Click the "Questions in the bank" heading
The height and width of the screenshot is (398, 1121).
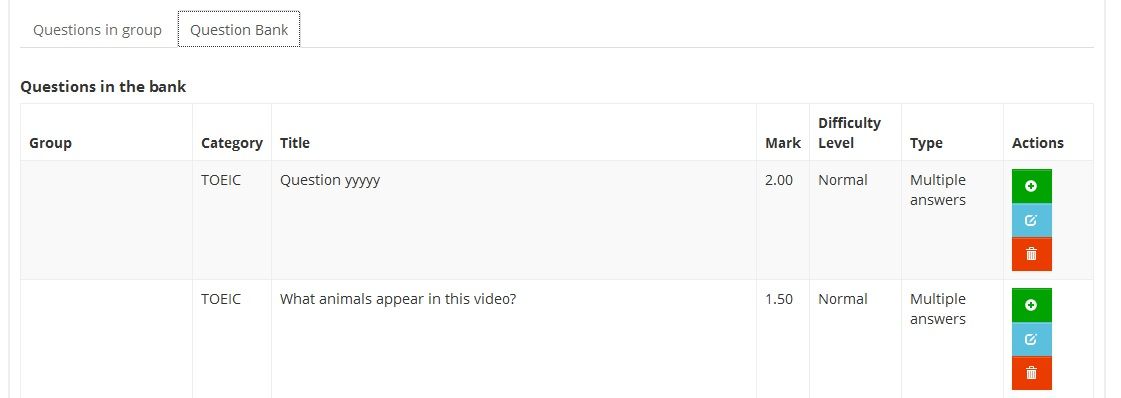click(103, 86)
